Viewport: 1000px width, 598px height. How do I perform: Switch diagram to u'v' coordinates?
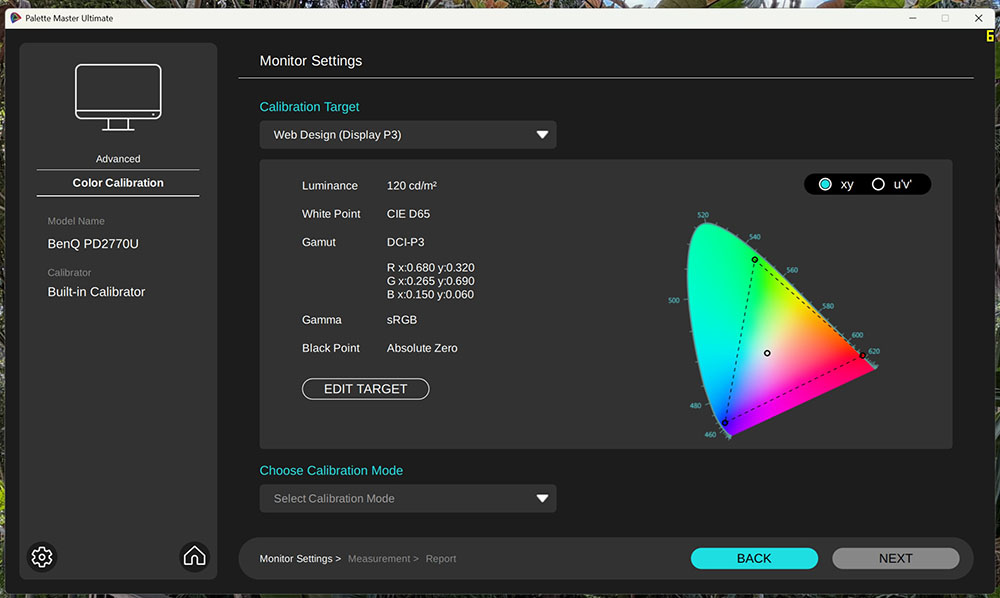coord(878,184)
